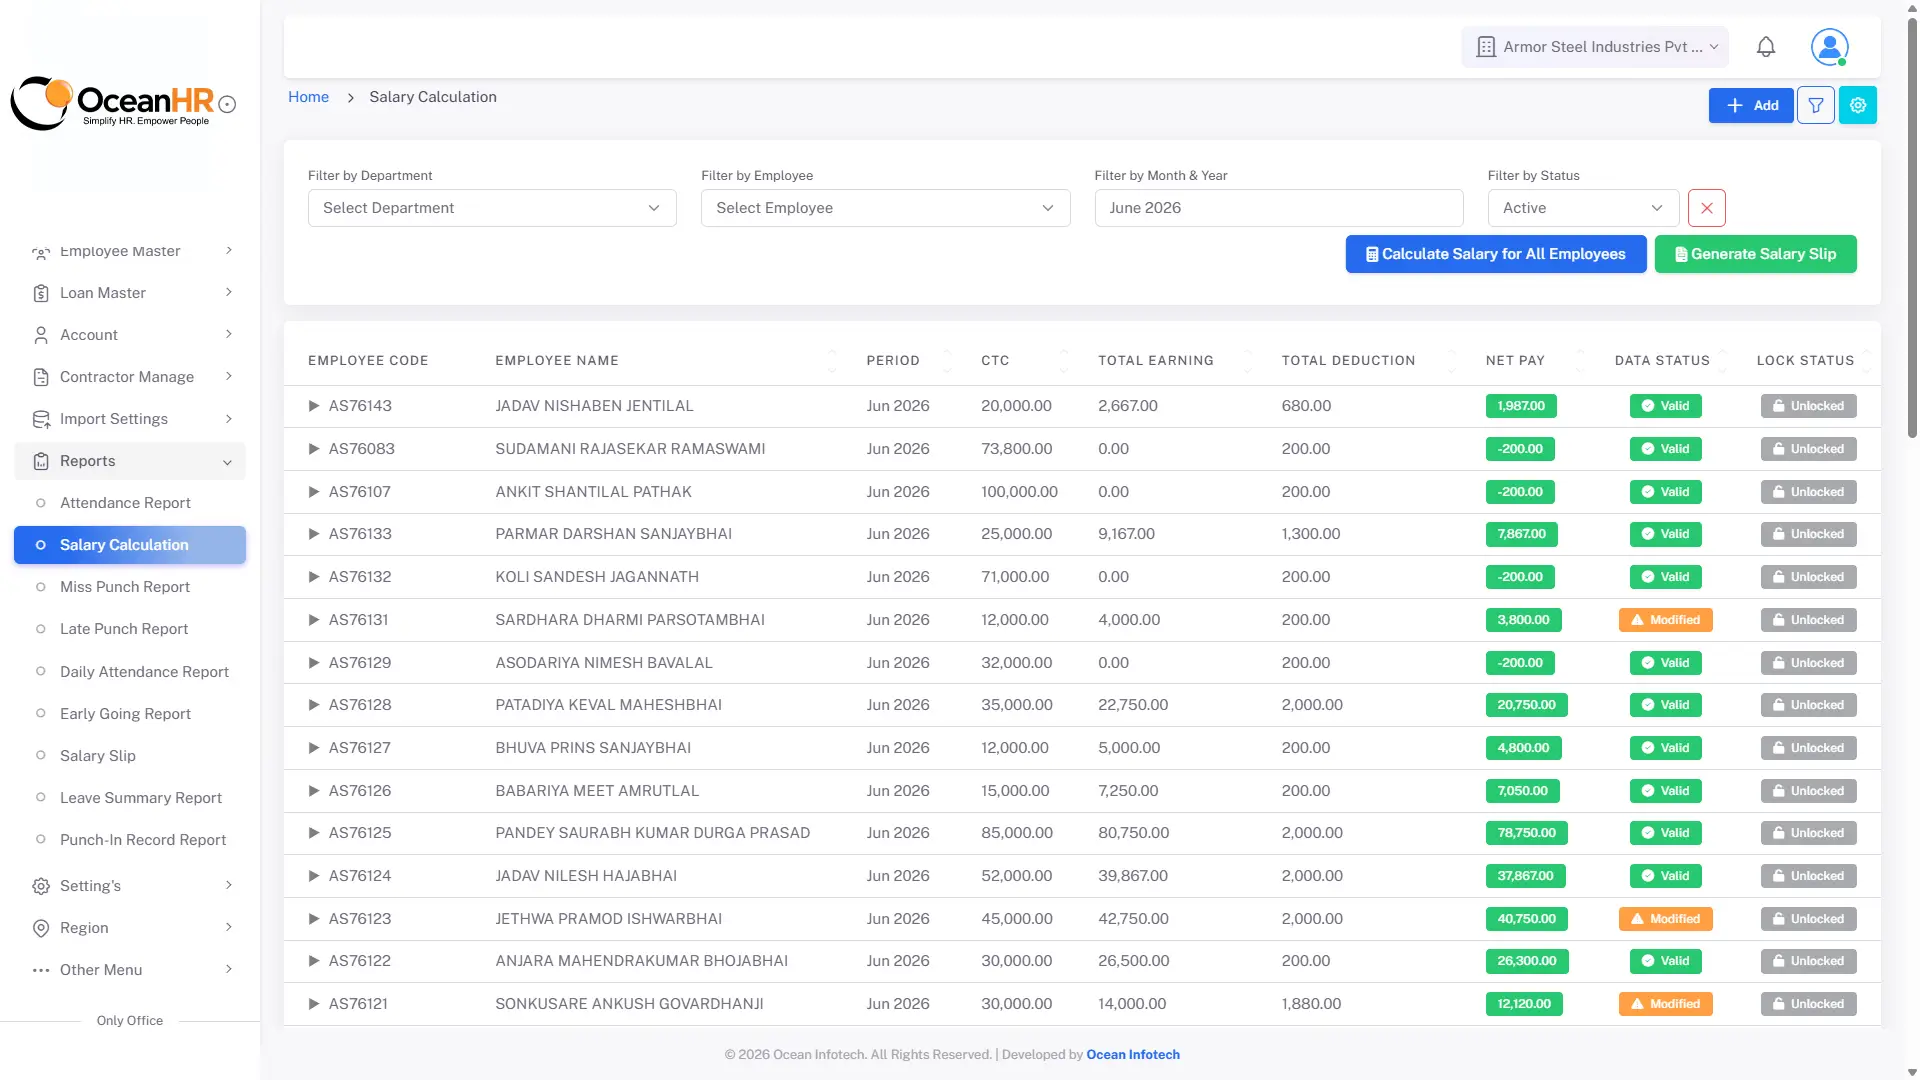Click Generate Salary Slip button
The image size is (1920, 1080).
(x=1755, y=254)
